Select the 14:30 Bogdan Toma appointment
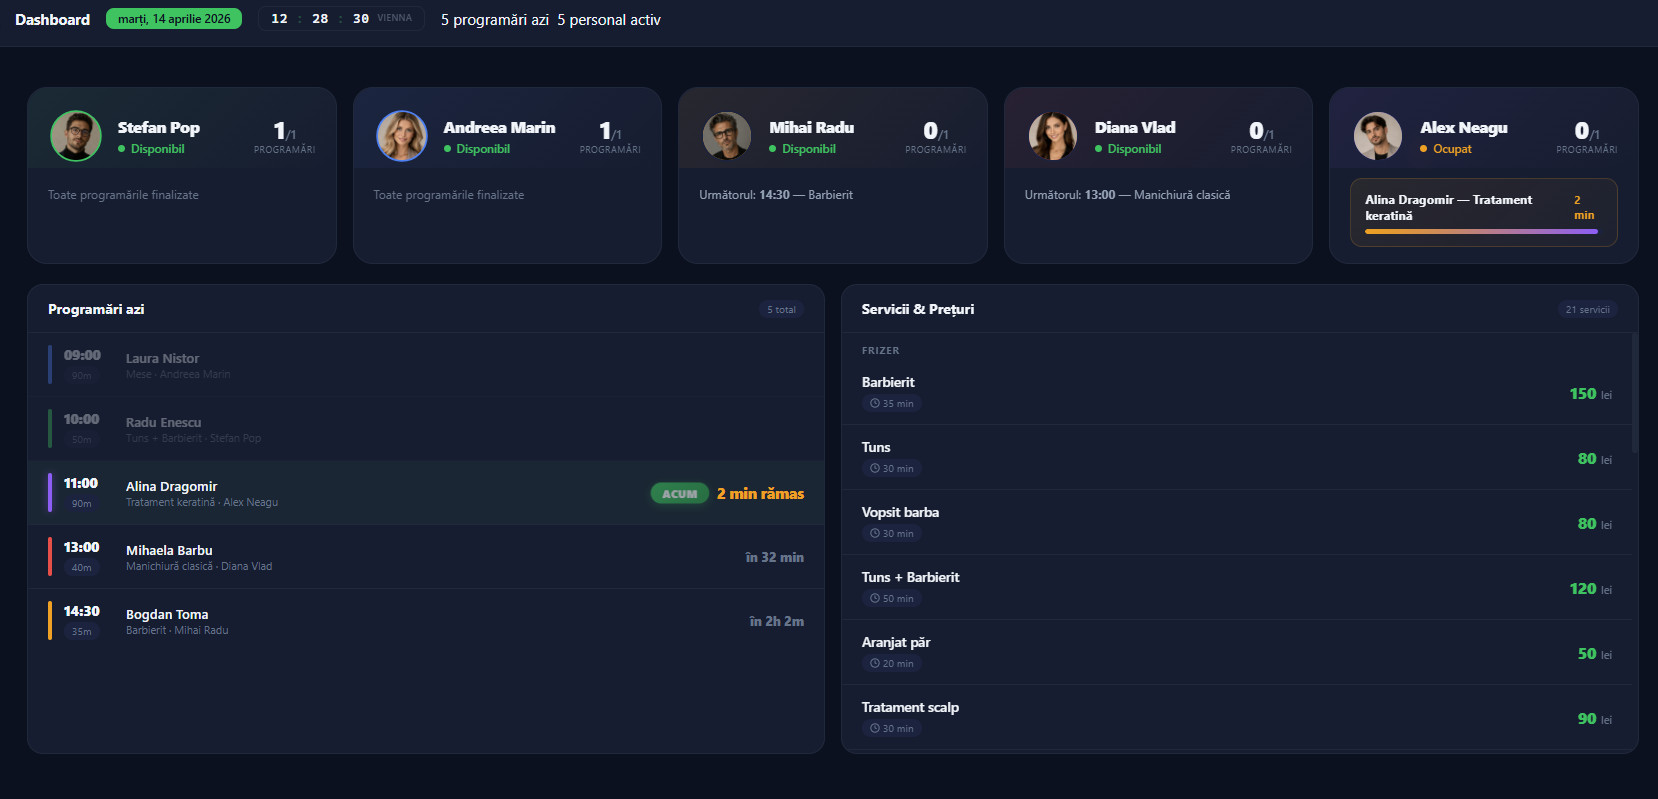The height and width of the screenshot is (799, 1658). (x=426, y=621)
